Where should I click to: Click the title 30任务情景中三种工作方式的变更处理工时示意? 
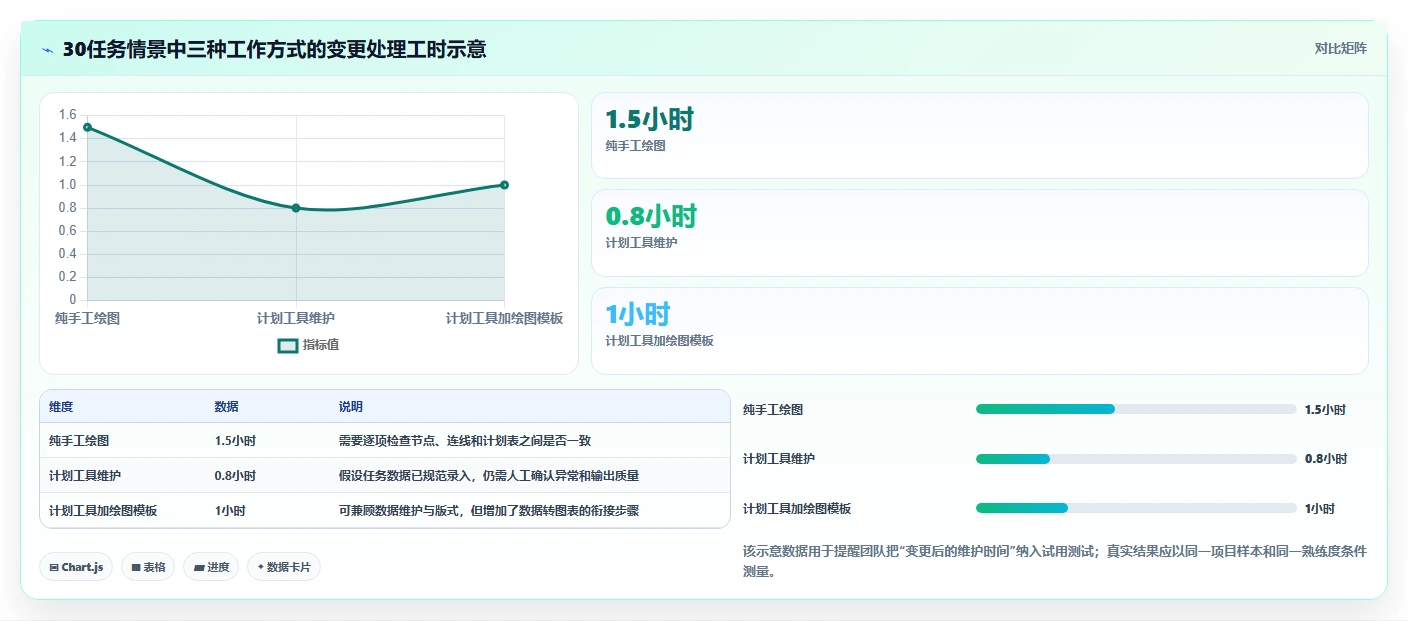click(x=275, y=49)
